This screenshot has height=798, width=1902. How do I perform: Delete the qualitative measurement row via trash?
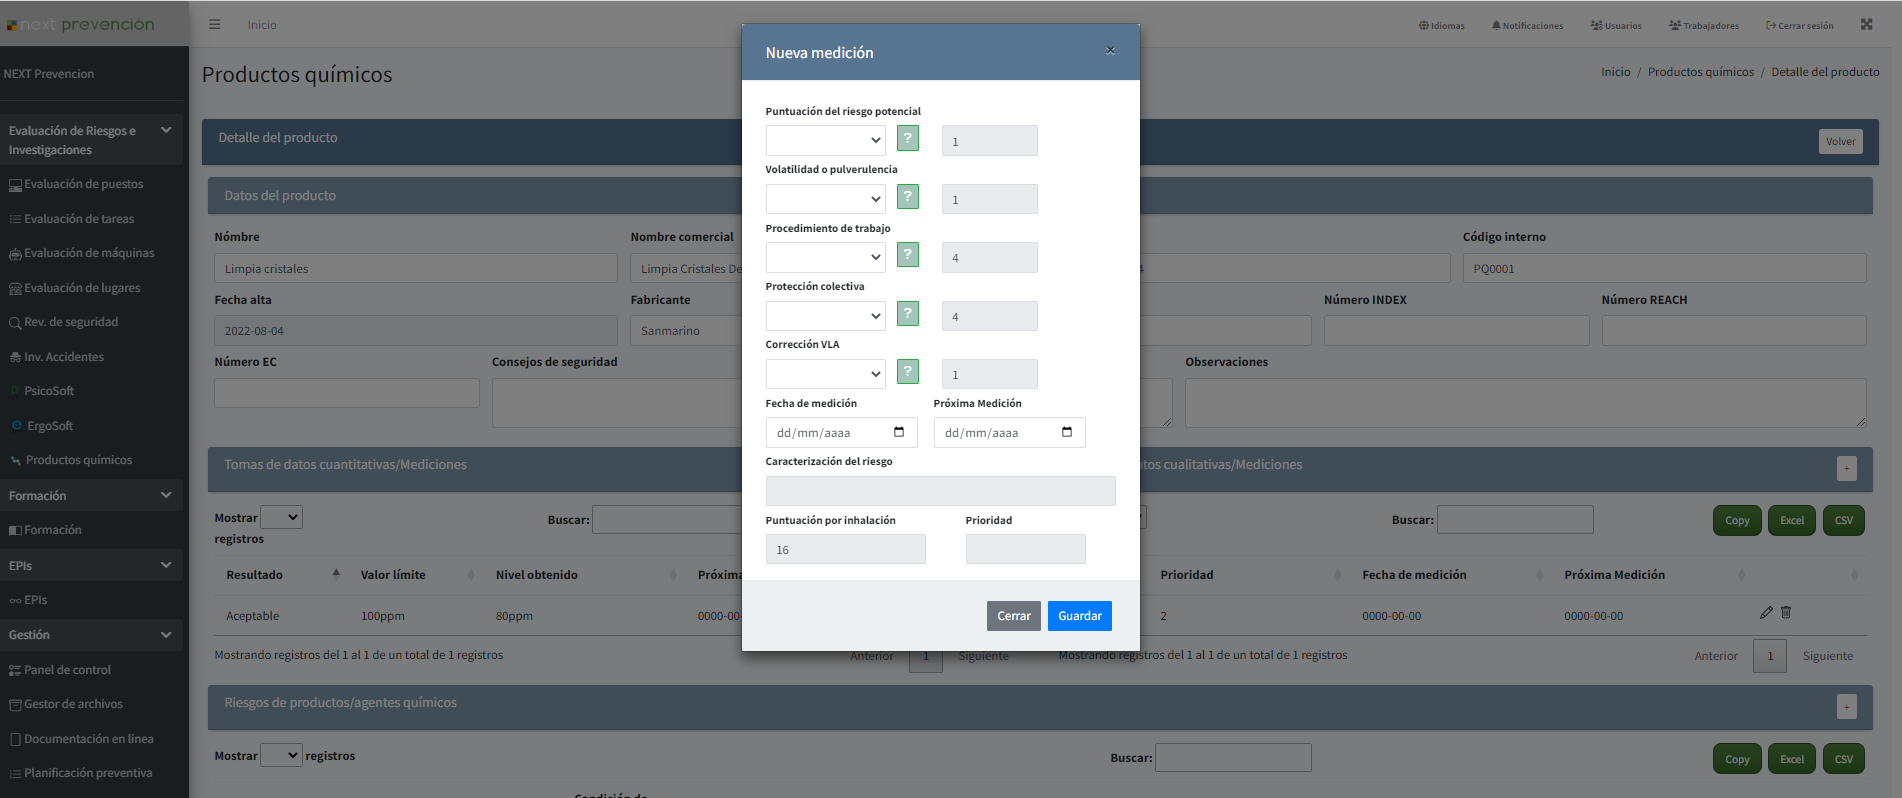pyautogui.click(x=1786, y=612)
